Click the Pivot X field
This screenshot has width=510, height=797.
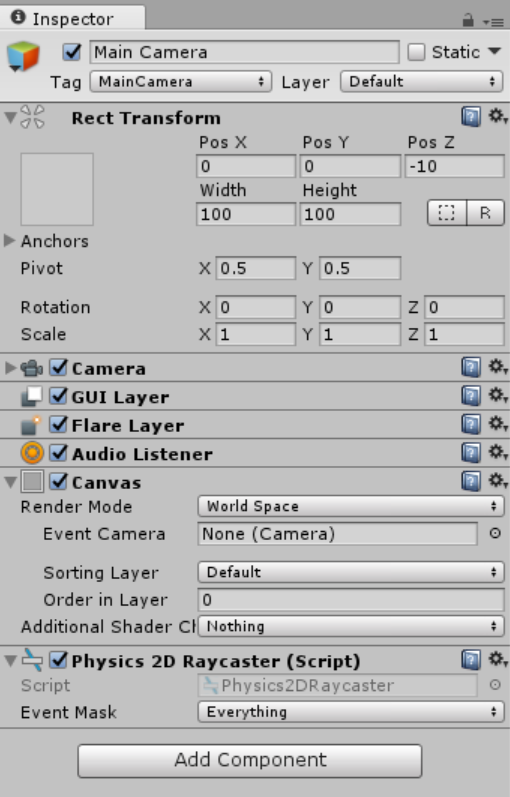256,268
